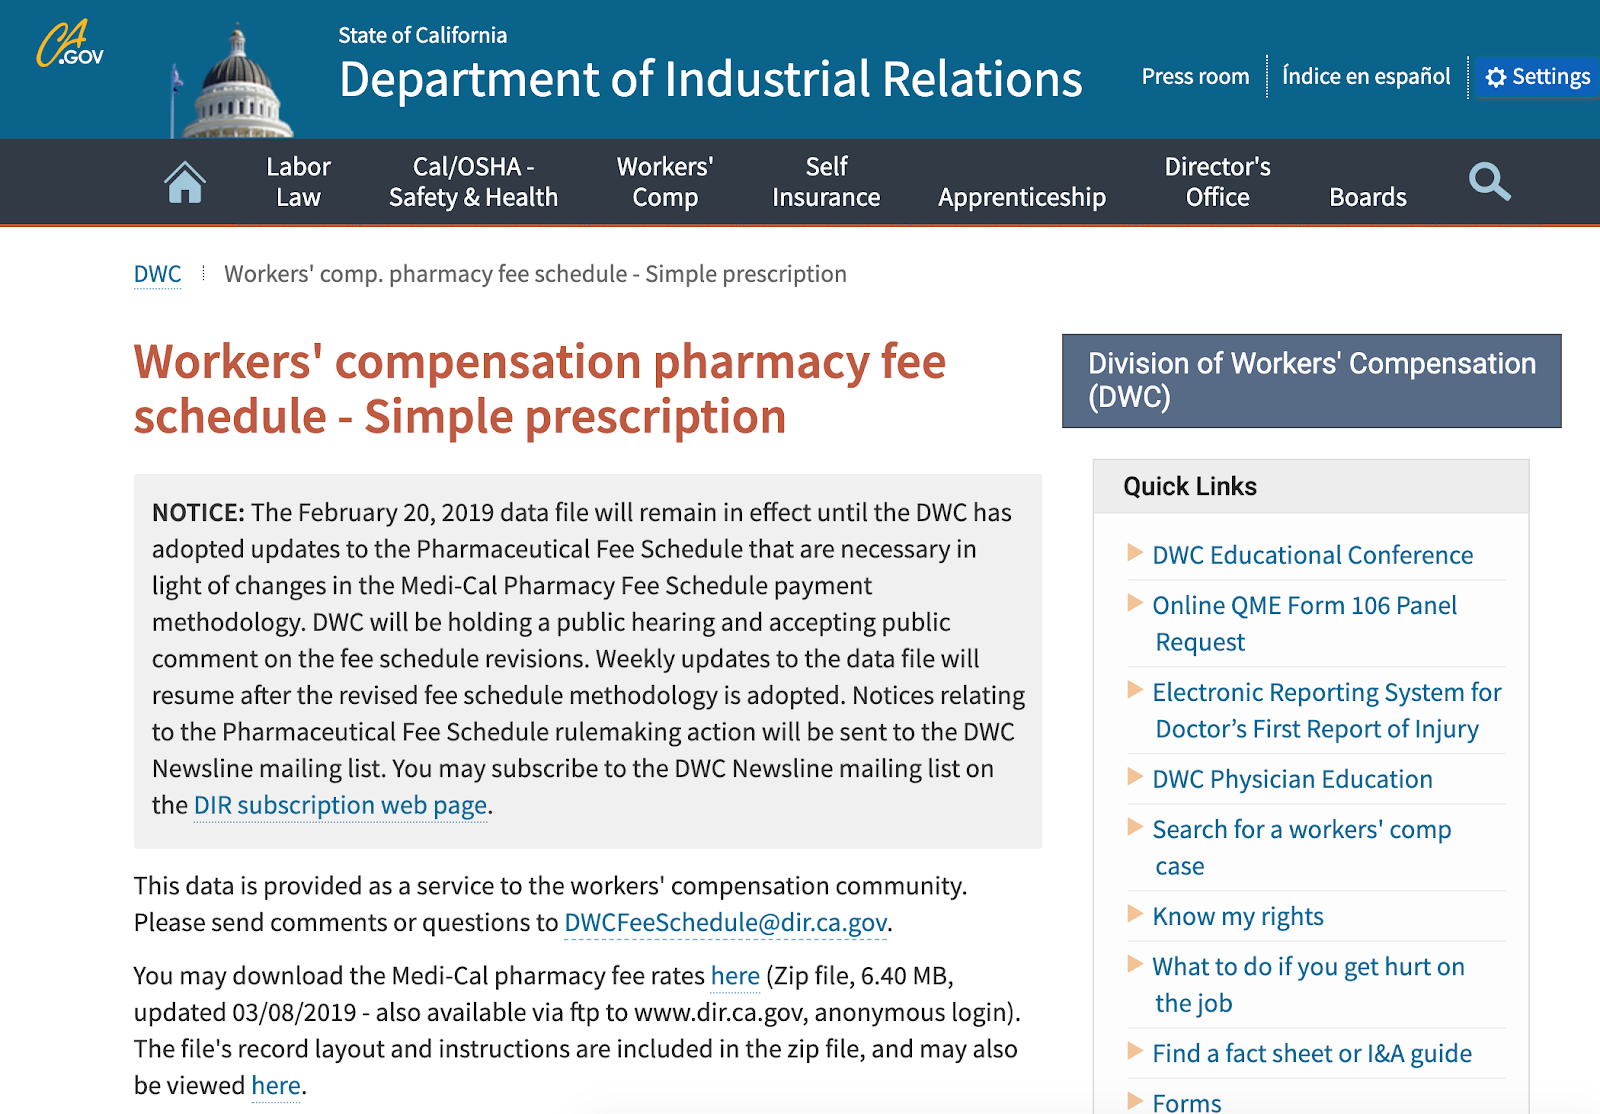Viewport: 1600px width, 1114px height.
Task: Click the DWCFeeSchedule@dir.ca.gov email link
Action: (726, 922)
